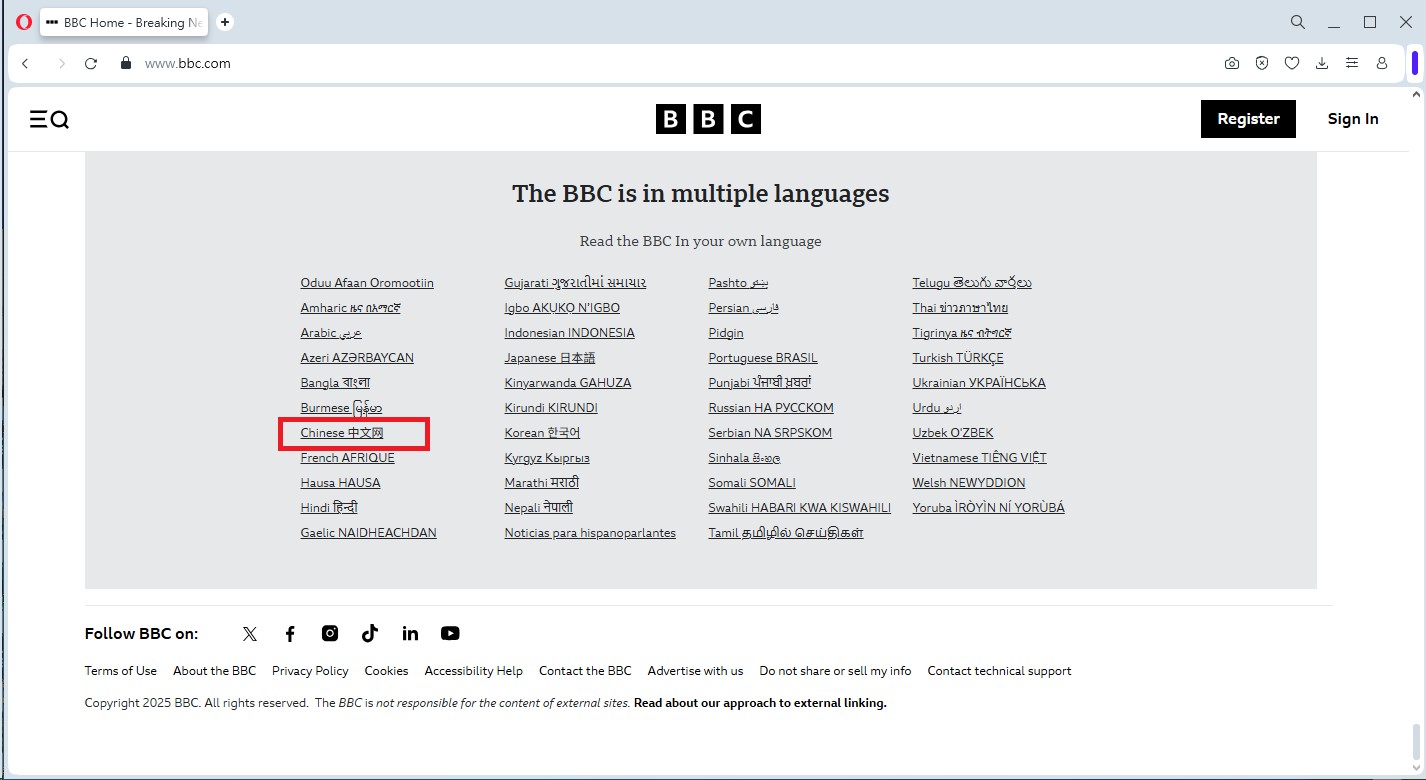Open Advertise with us footer link
Screen dimensions: 1426x780
pos(695,671)
